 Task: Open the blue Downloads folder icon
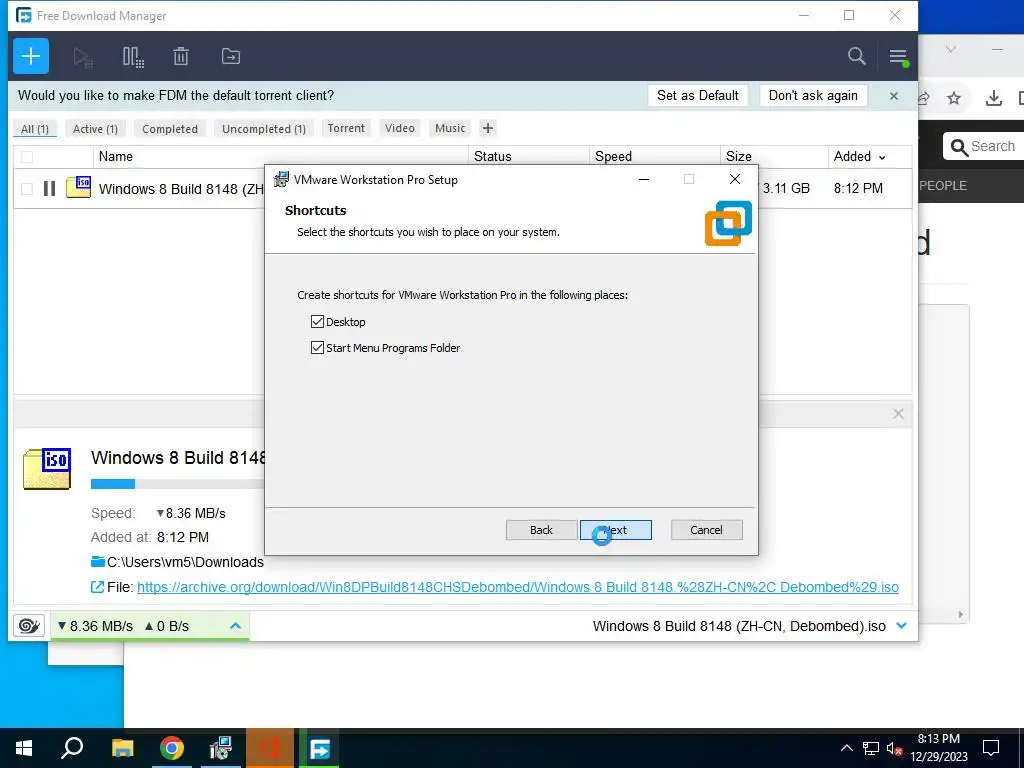click(x=98, y=562)
